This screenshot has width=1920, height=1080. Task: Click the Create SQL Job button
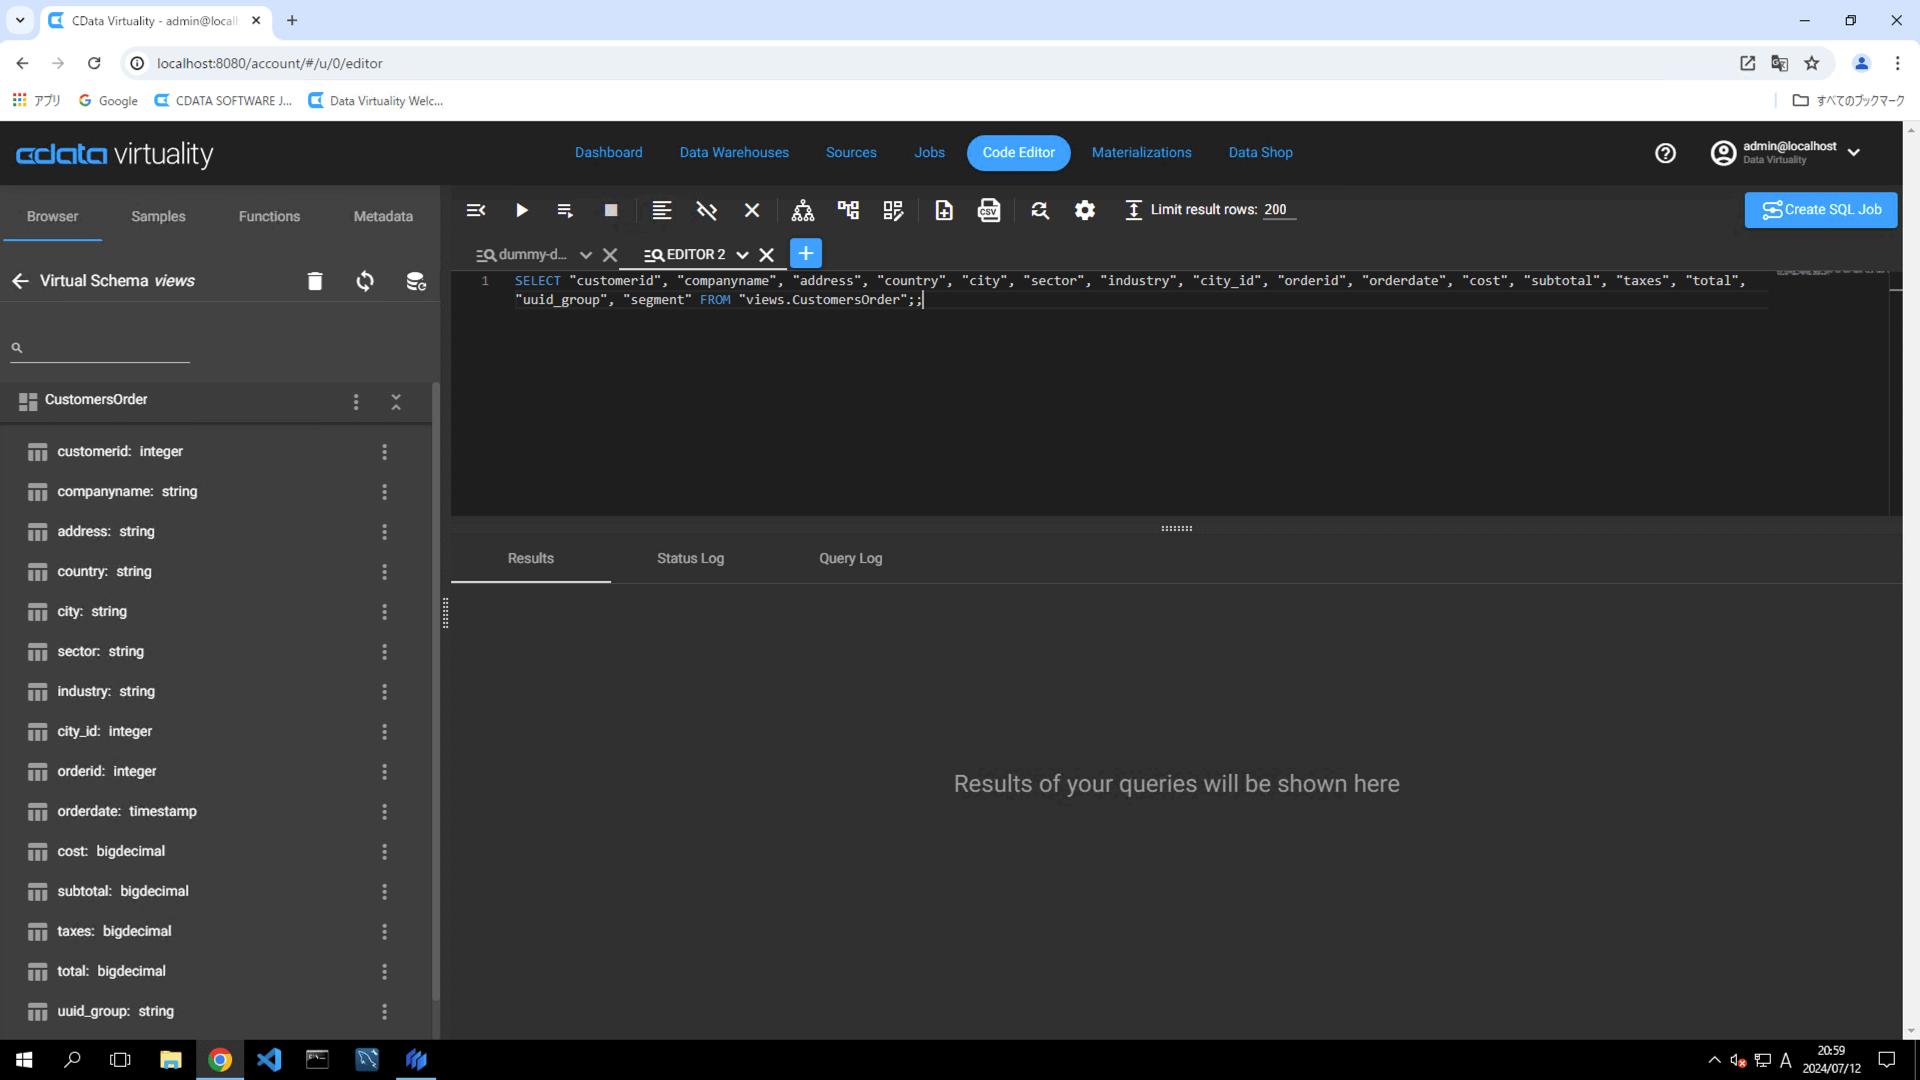(x=1820, y=210)
